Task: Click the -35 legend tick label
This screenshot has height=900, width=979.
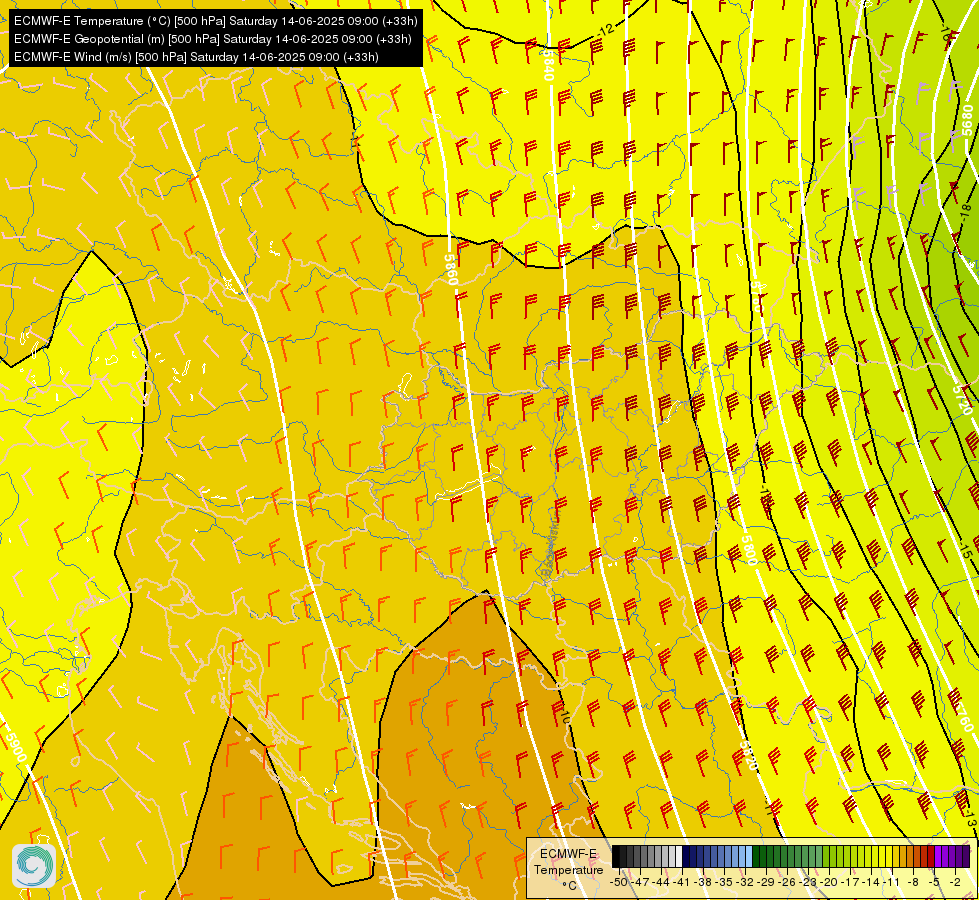Action: (724, 883)
